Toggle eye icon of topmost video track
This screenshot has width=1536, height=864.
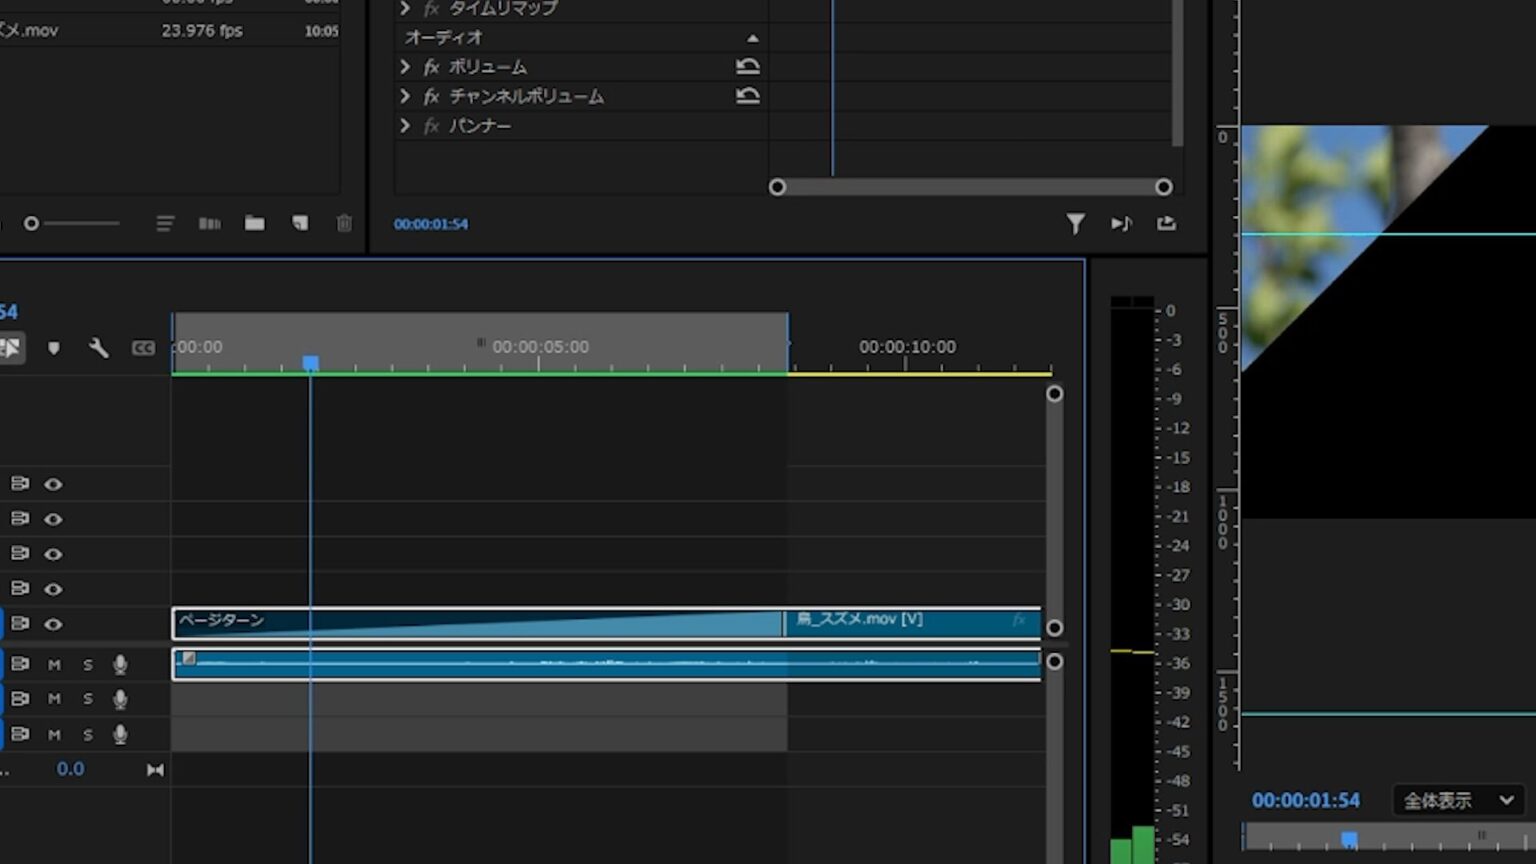53,484
